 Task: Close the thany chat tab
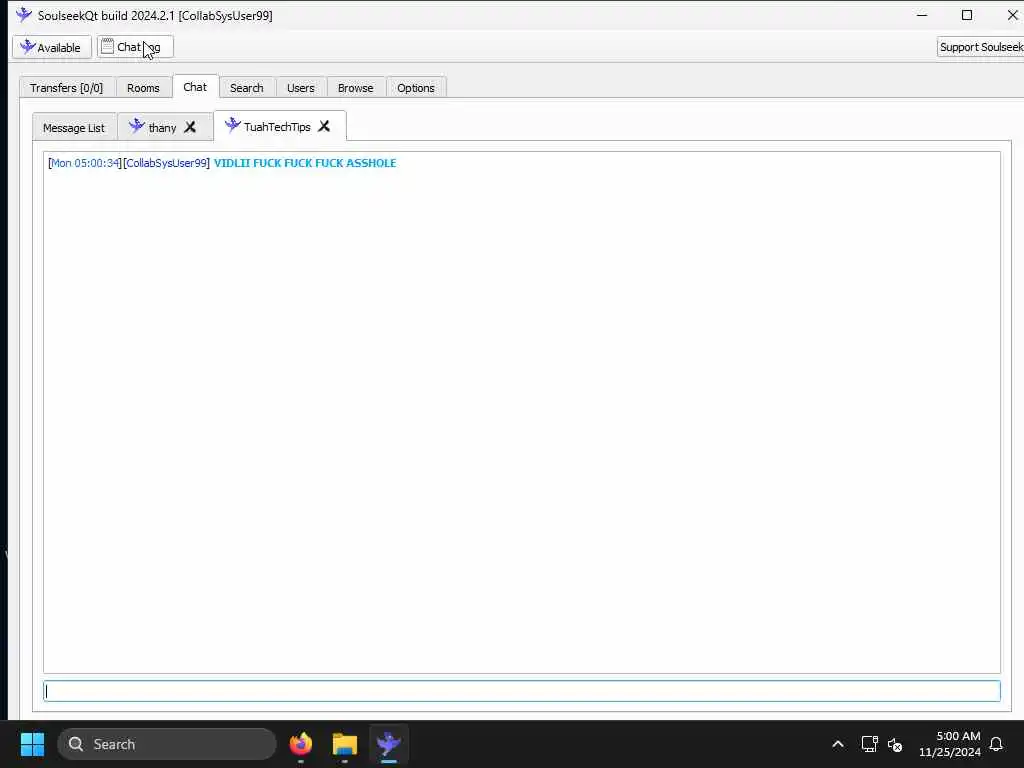tap(190, 127)
